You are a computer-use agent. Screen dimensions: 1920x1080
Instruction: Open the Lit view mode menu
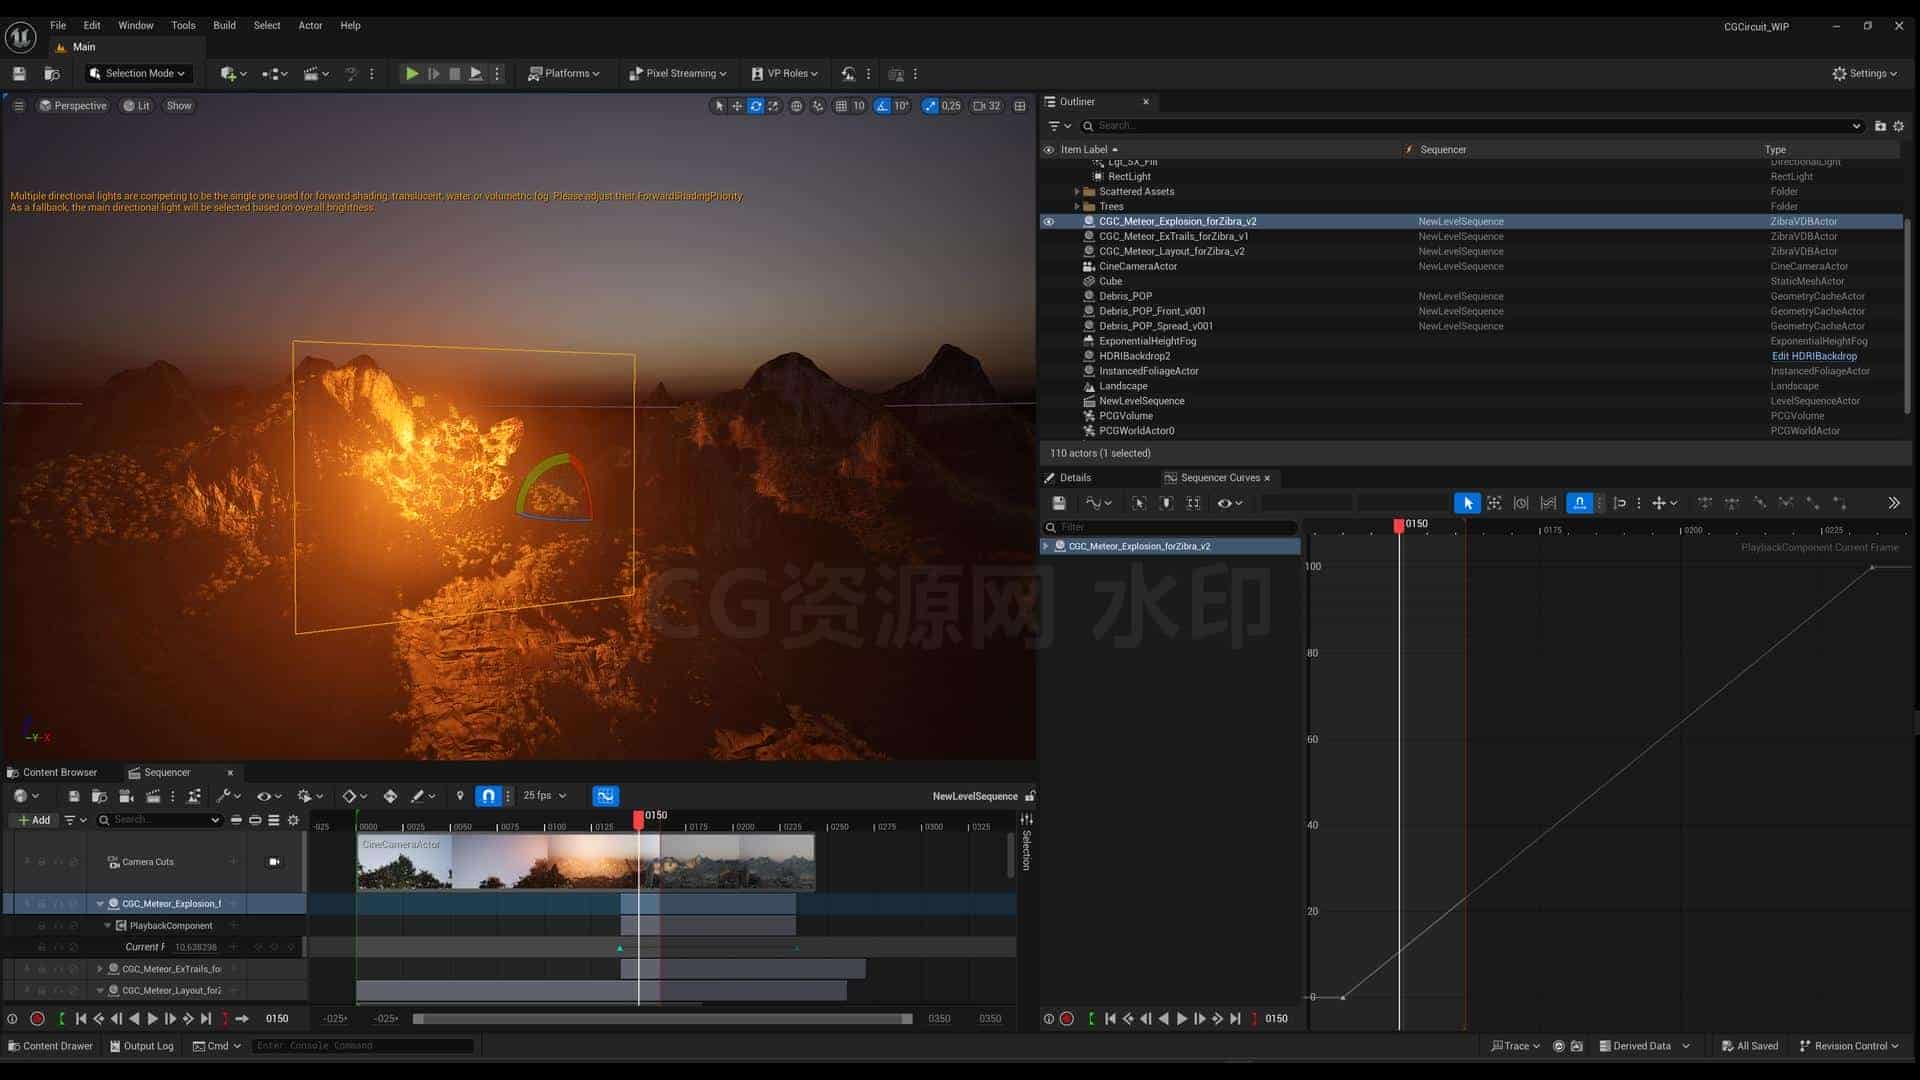tap(136, 106)
